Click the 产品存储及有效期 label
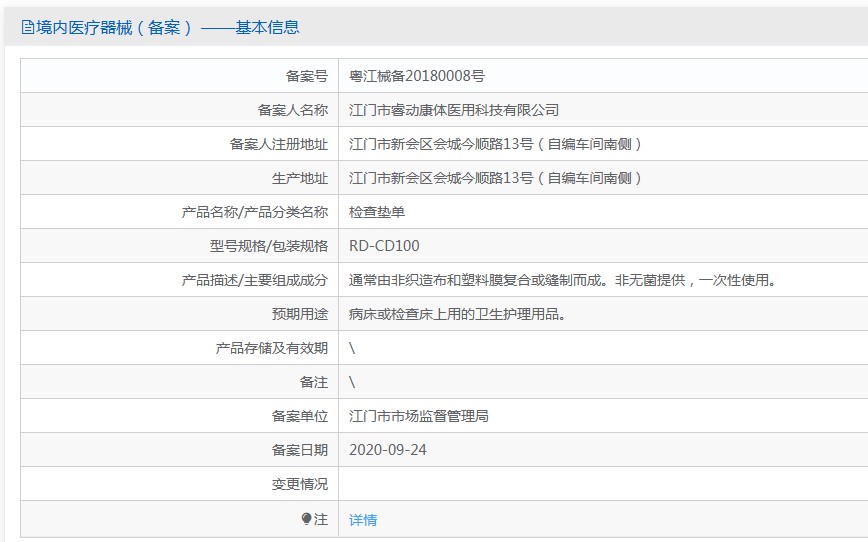This screenshot has width=868, height=542. [271, 348]
